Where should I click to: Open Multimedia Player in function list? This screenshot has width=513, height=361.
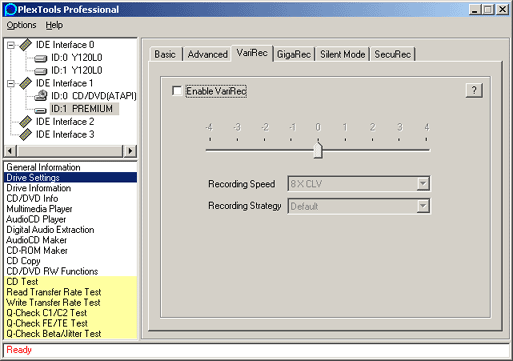click(x=70, y=209)
